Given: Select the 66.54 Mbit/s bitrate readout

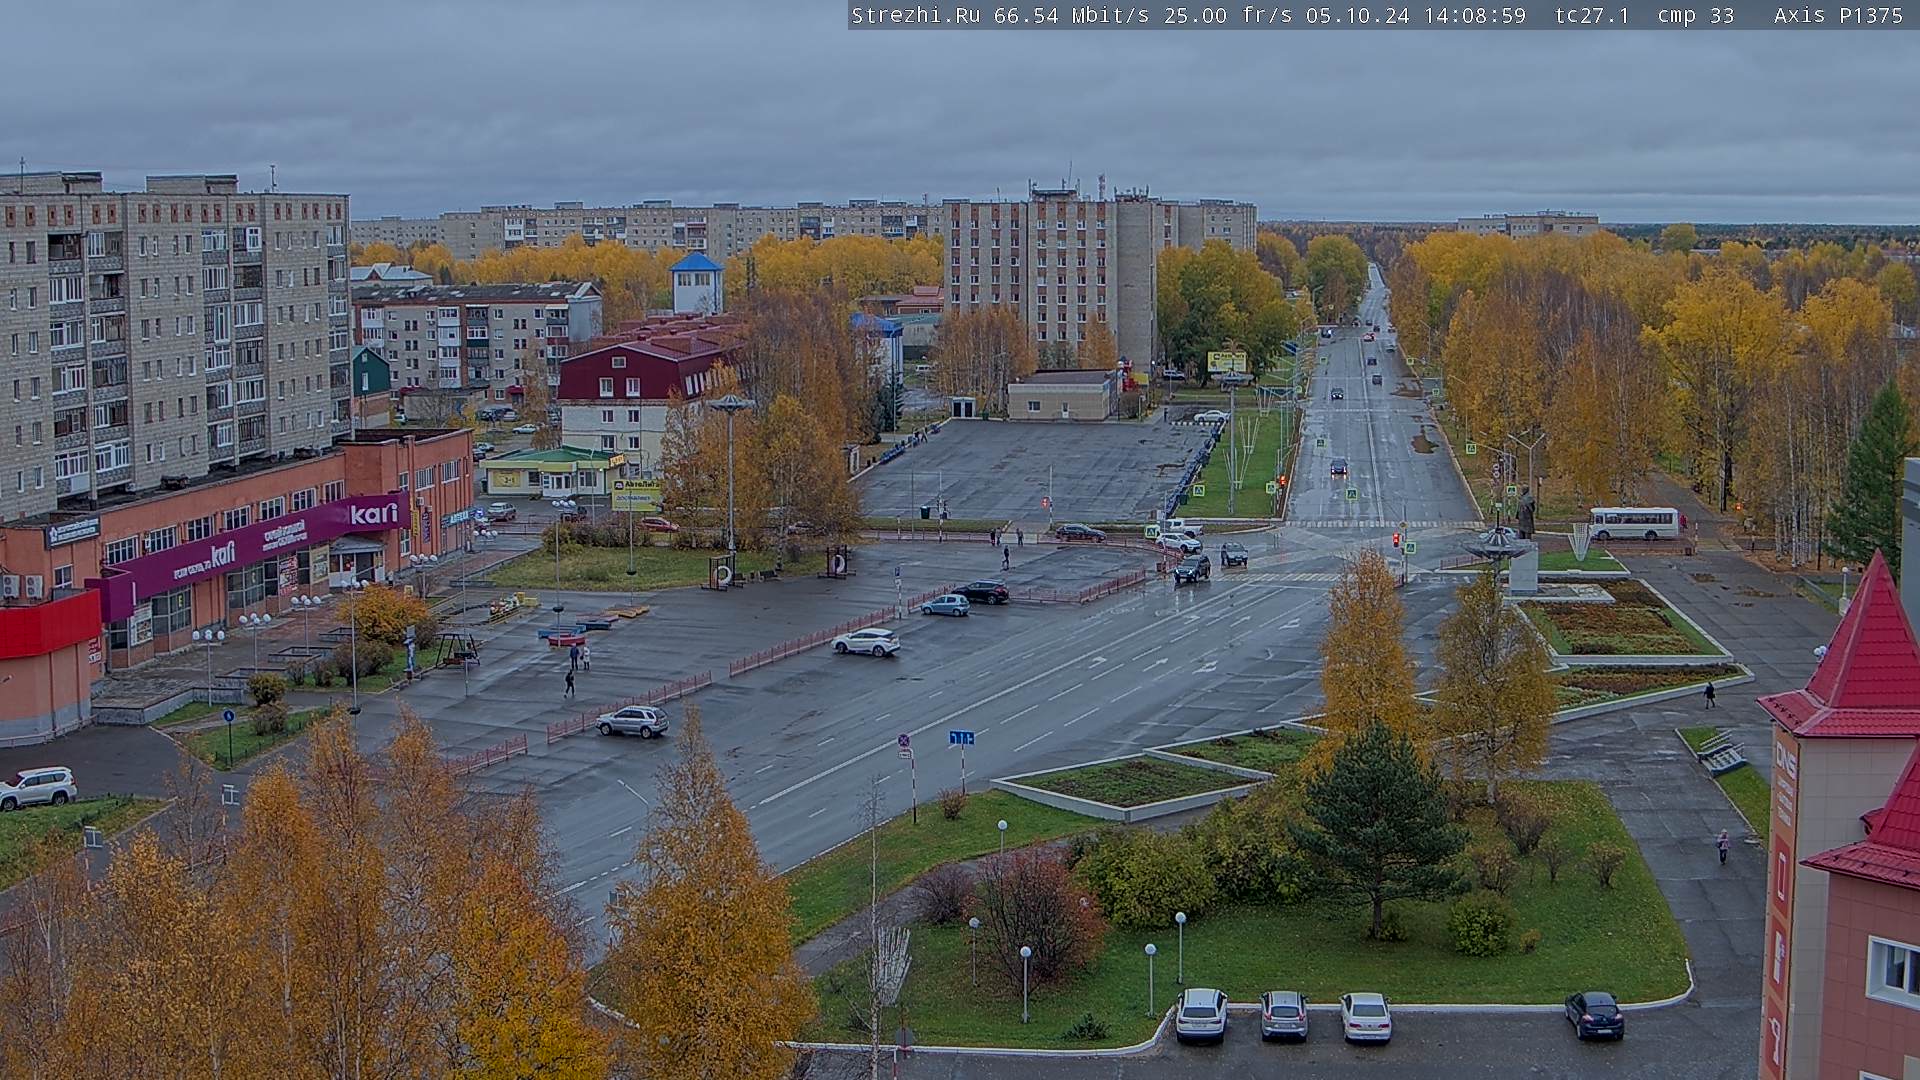Looking at the screenshot, I should pos(1071,15).
